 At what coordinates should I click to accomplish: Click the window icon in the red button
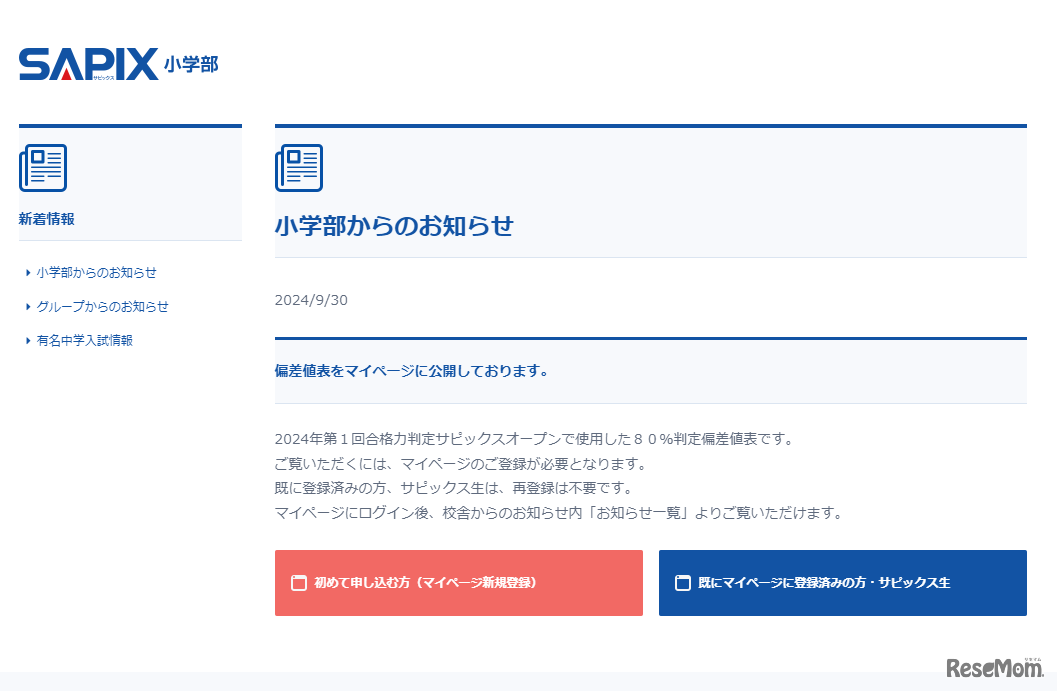[299, 583]
